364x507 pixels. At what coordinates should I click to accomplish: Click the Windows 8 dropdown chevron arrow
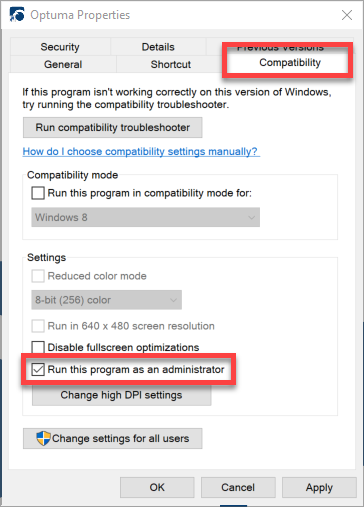251,218
